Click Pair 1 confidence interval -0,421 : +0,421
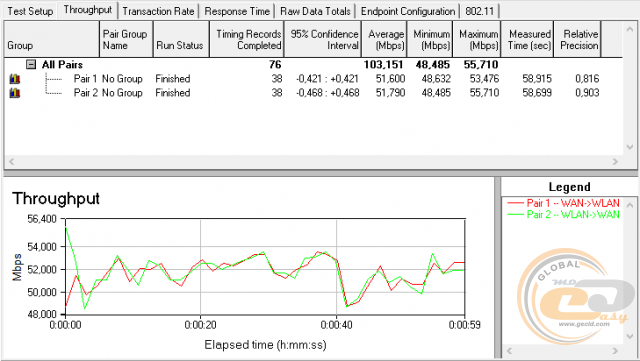The width and height of the screenshot is (640, 361). 327,79
